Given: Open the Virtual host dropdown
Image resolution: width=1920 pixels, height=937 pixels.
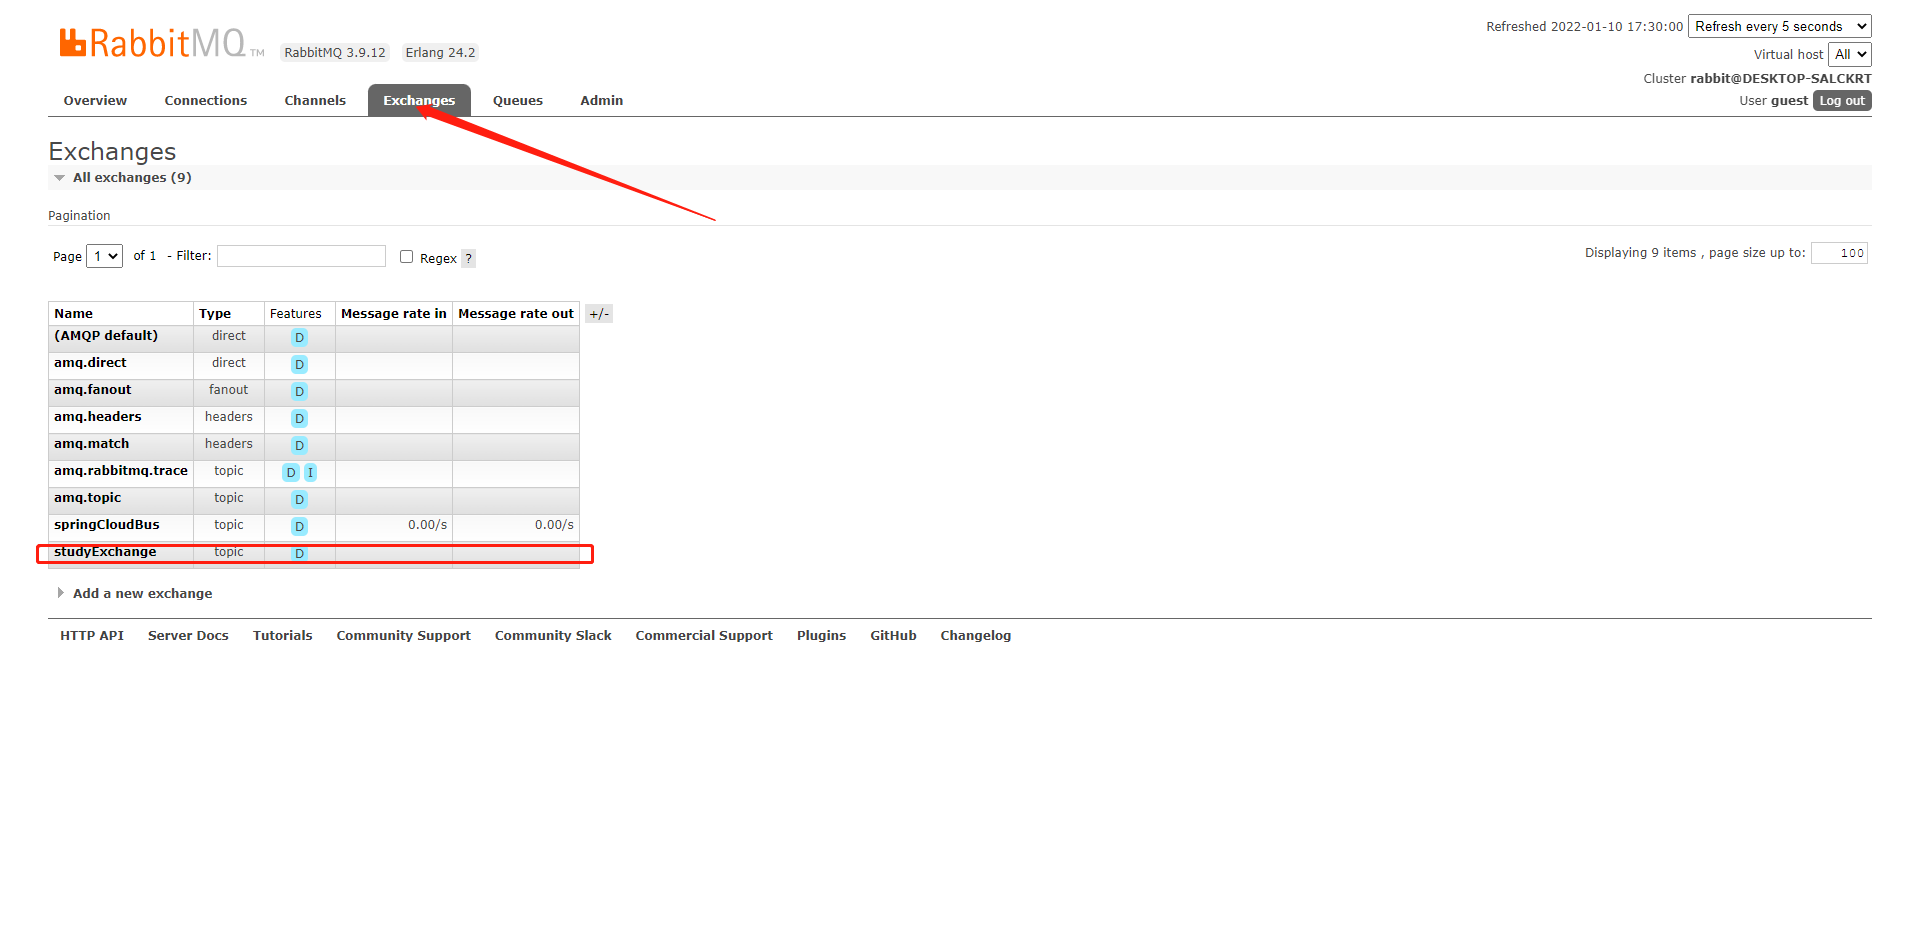Looking at the screenshot, I should [1849, 54].
